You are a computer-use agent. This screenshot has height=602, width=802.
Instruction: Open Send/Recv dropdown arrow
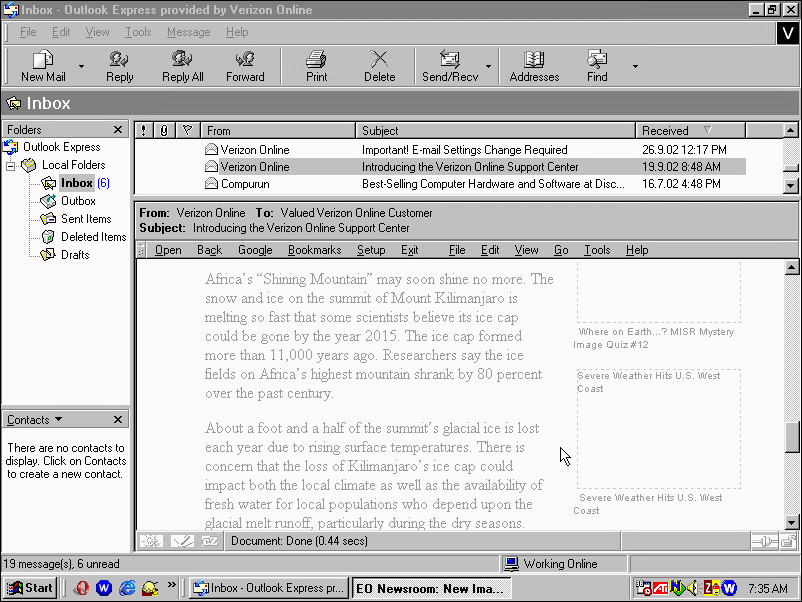click(488, 66)
